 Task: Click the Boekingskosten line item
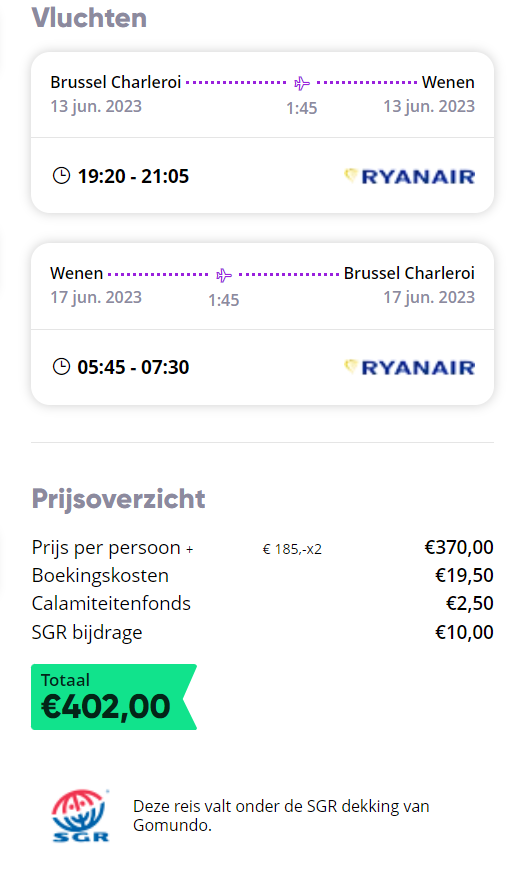point(262,575)
